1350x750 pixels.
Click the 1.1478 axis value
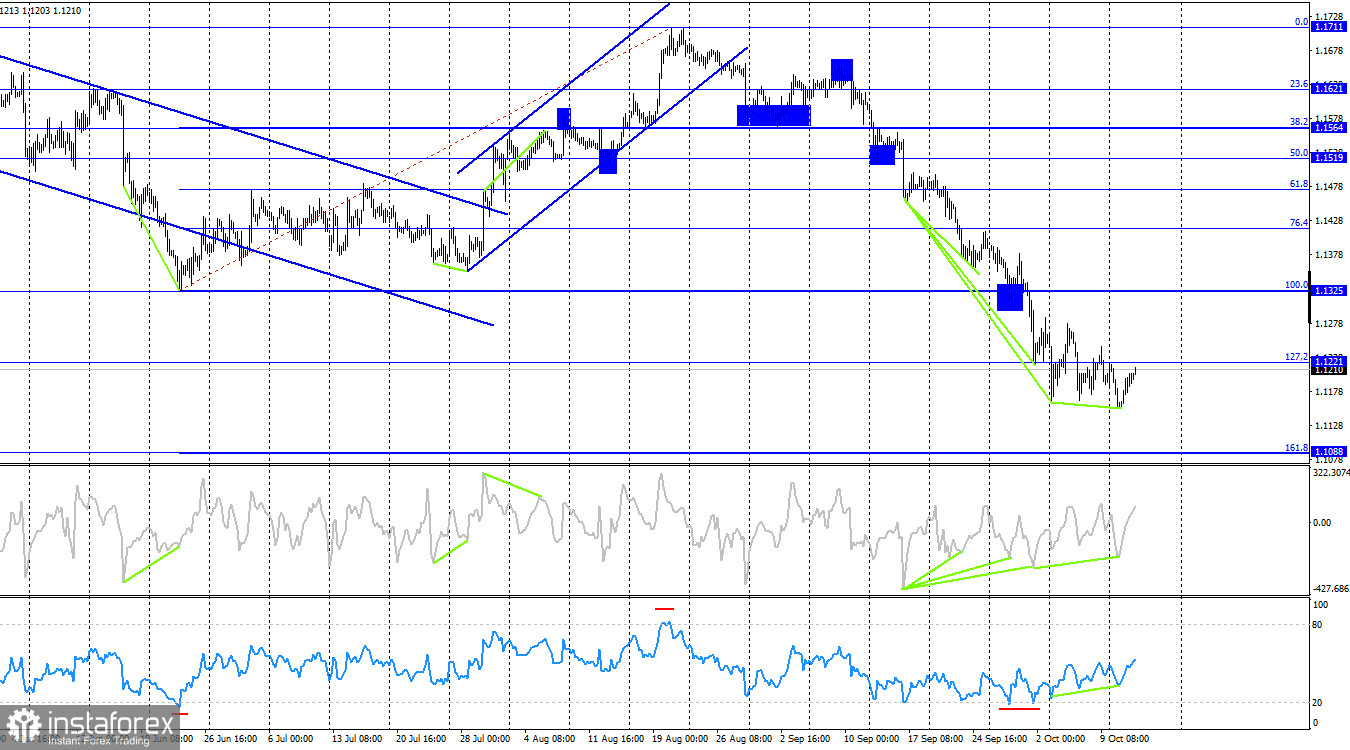pos(1330,187)
